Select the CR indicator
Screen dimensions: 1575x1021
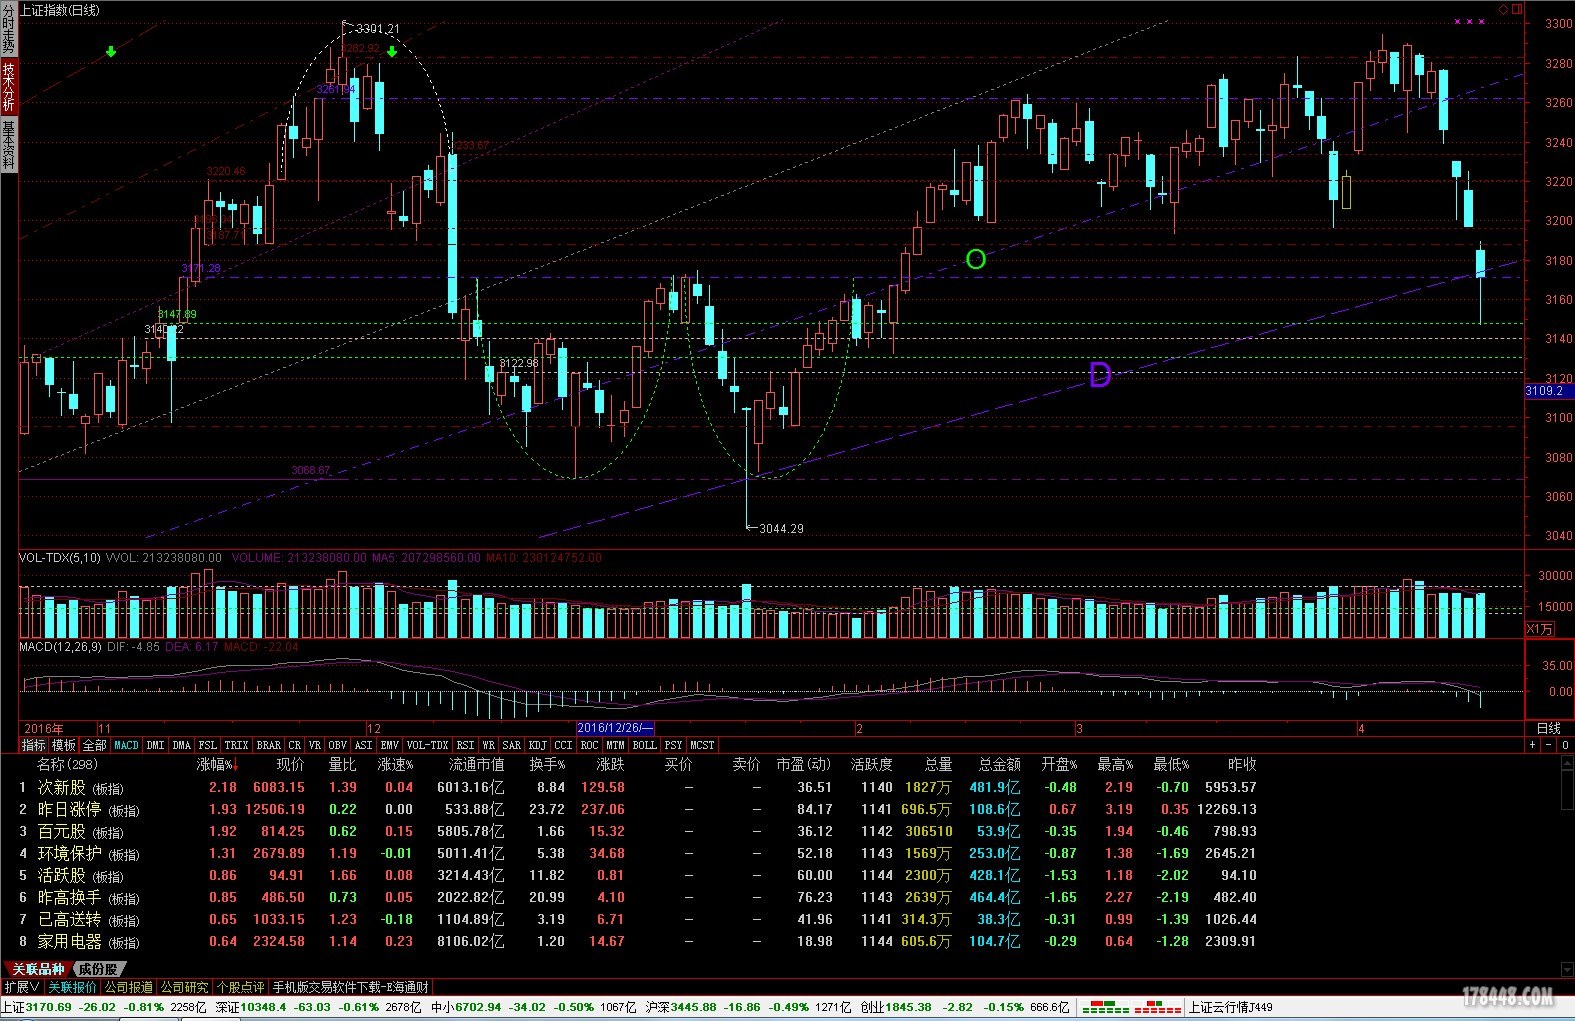tap(295, 745)
